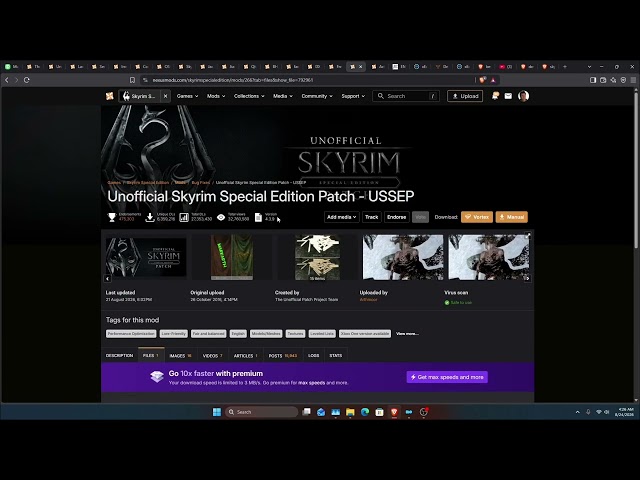
Task: Open the green banner comparison thumbnail
Action: coord(232,257)
